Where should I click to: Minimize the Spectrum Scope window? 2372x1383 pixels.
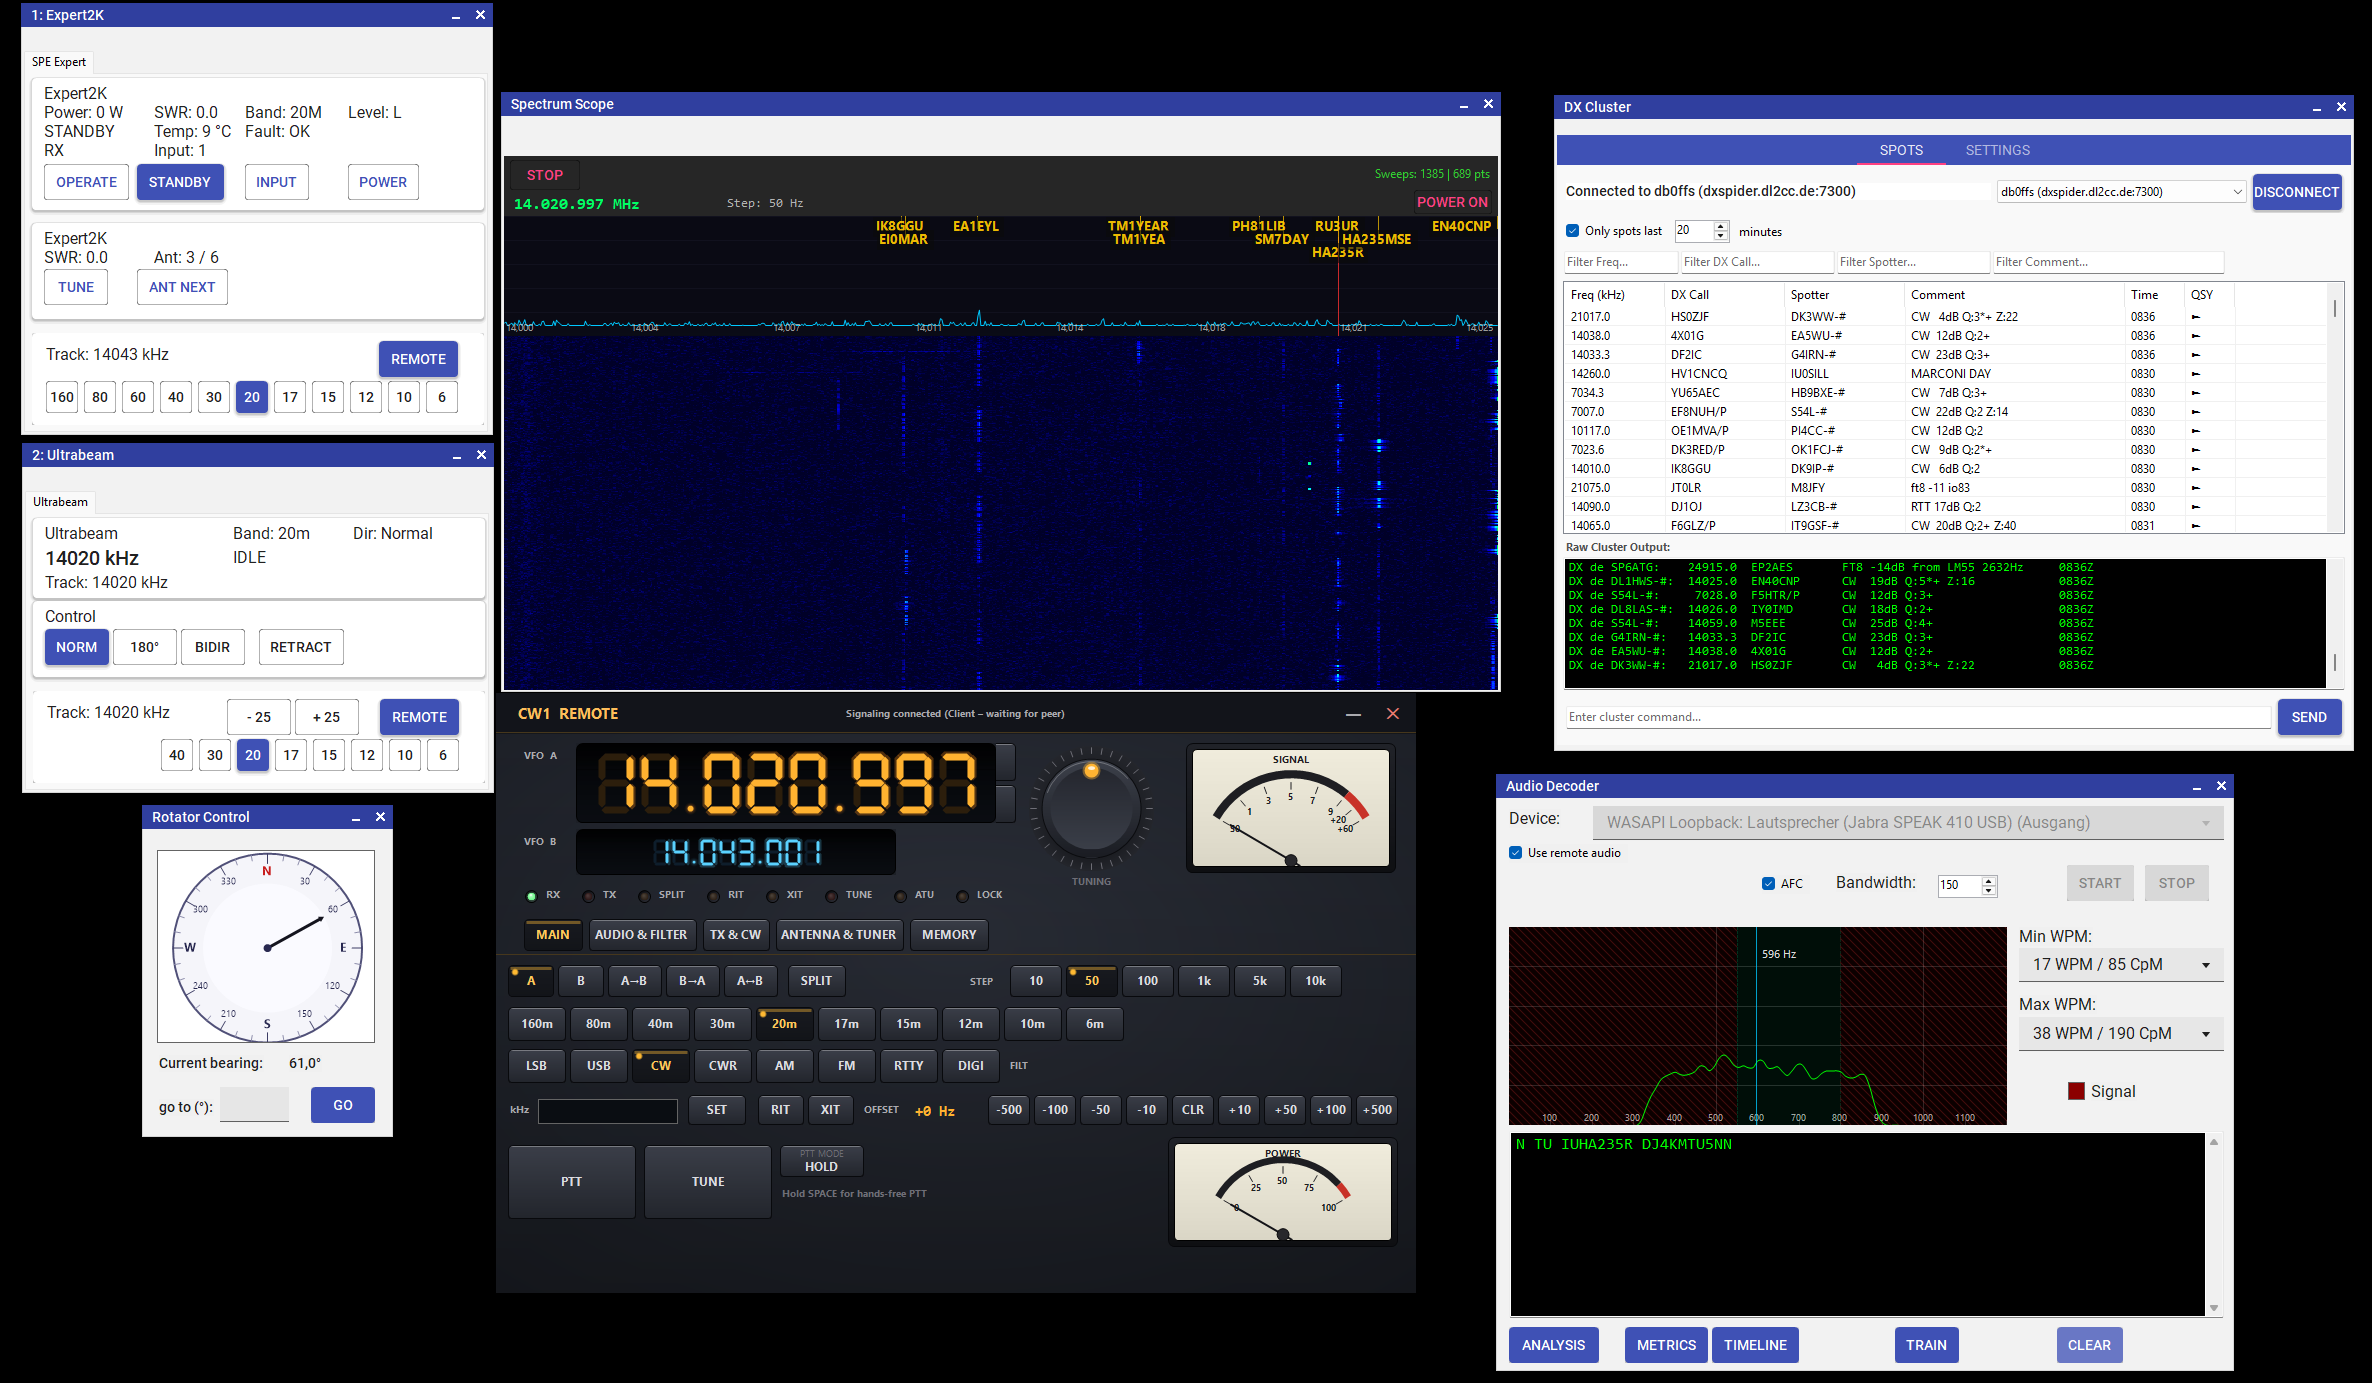click(1463, 104)
